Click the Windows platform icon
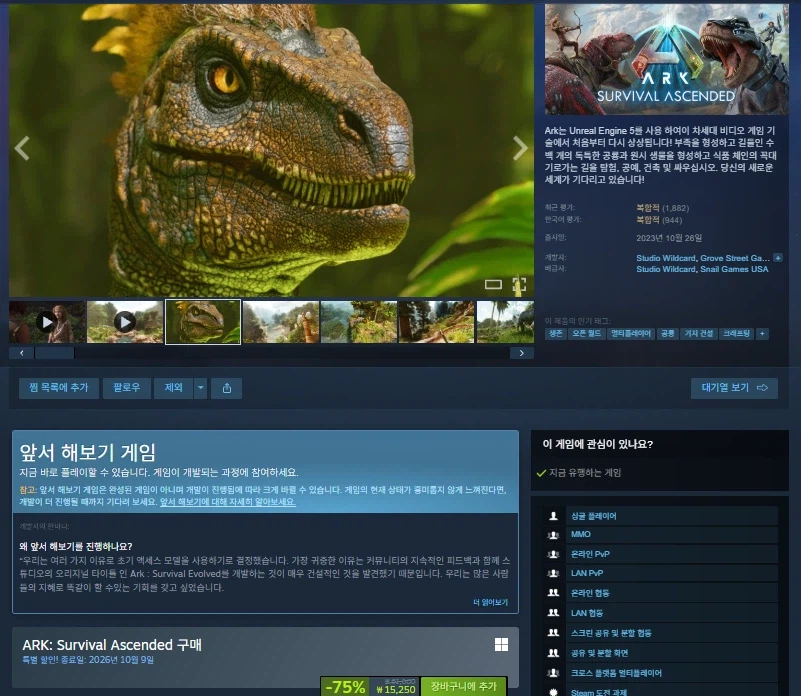The width and height of the screenshot is (801, 696). (x=501, y=644)
